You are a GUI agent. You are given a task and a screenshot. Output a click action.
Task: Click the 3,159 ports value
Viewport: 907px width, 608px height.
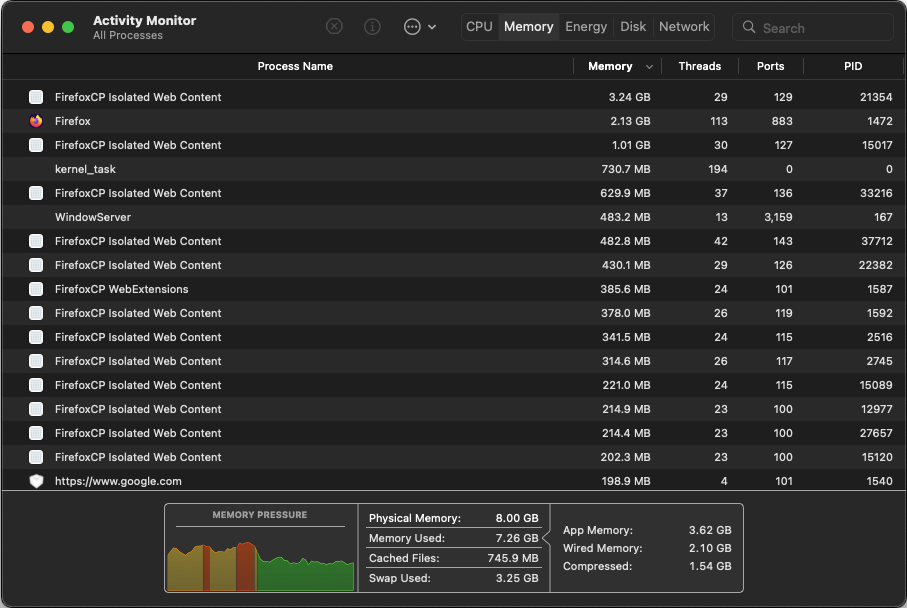pos(778,217)
